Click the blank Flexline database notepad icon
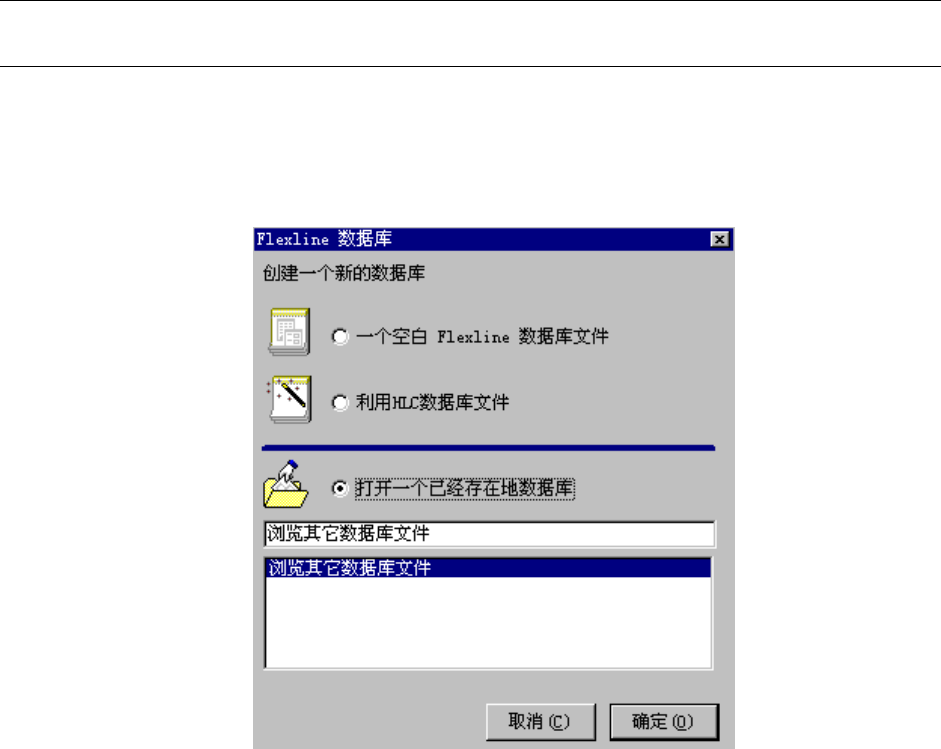 pos(289,332)
